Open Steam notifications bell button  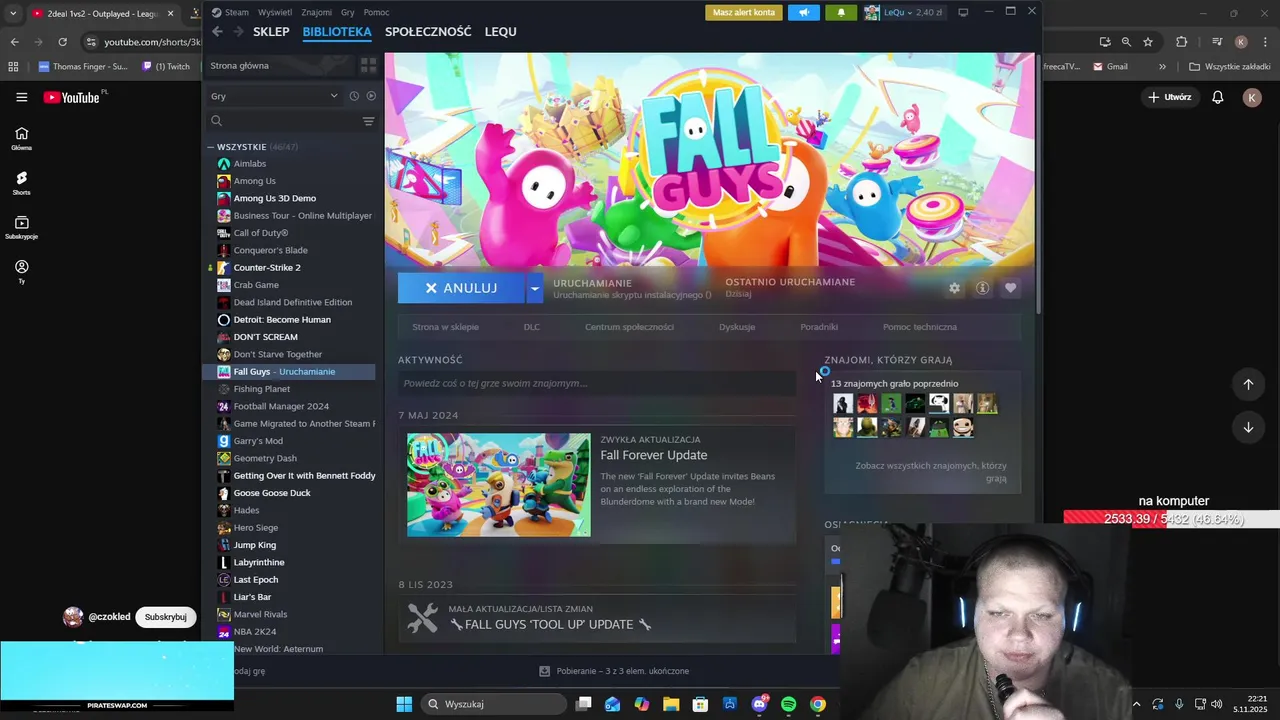tap(840, 12)
